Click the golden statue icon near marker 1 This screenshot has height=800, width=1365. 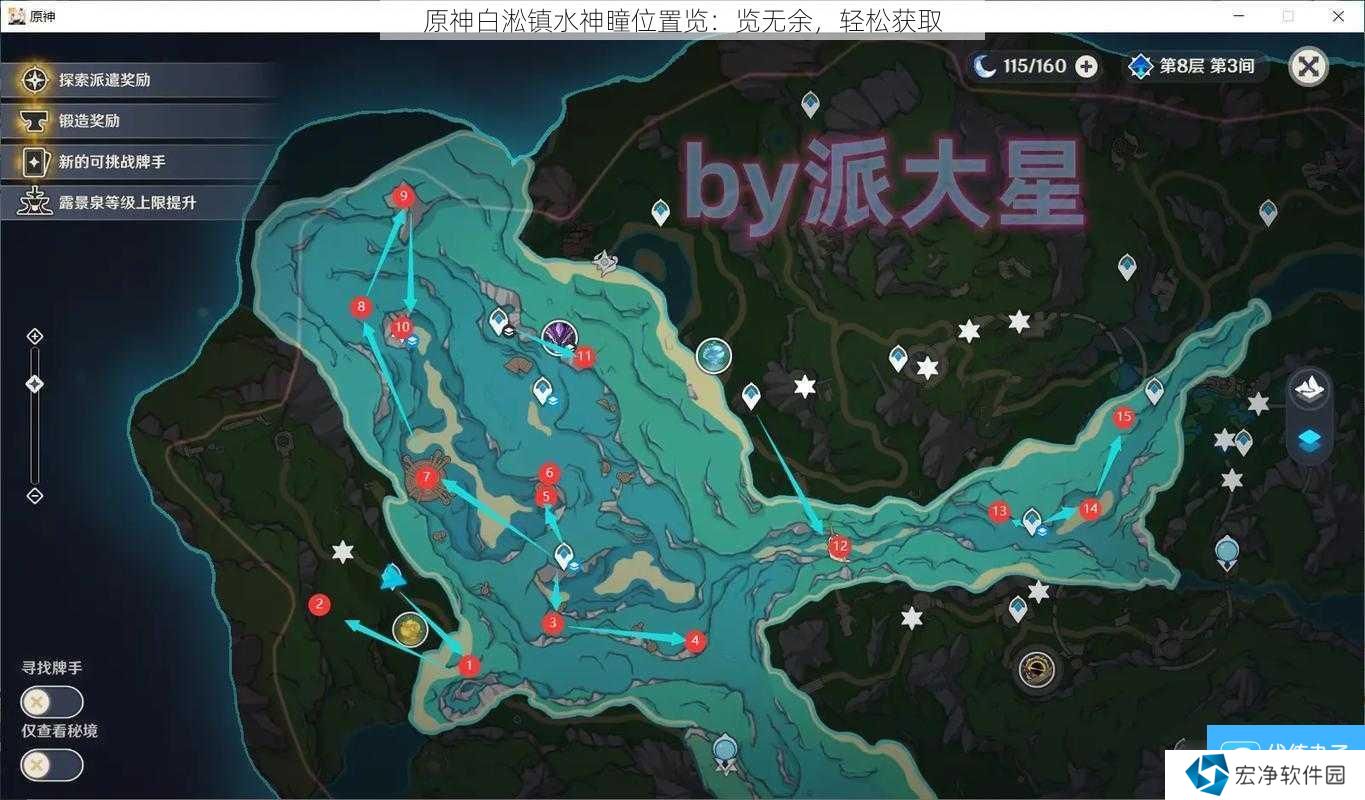click(409, 629)
